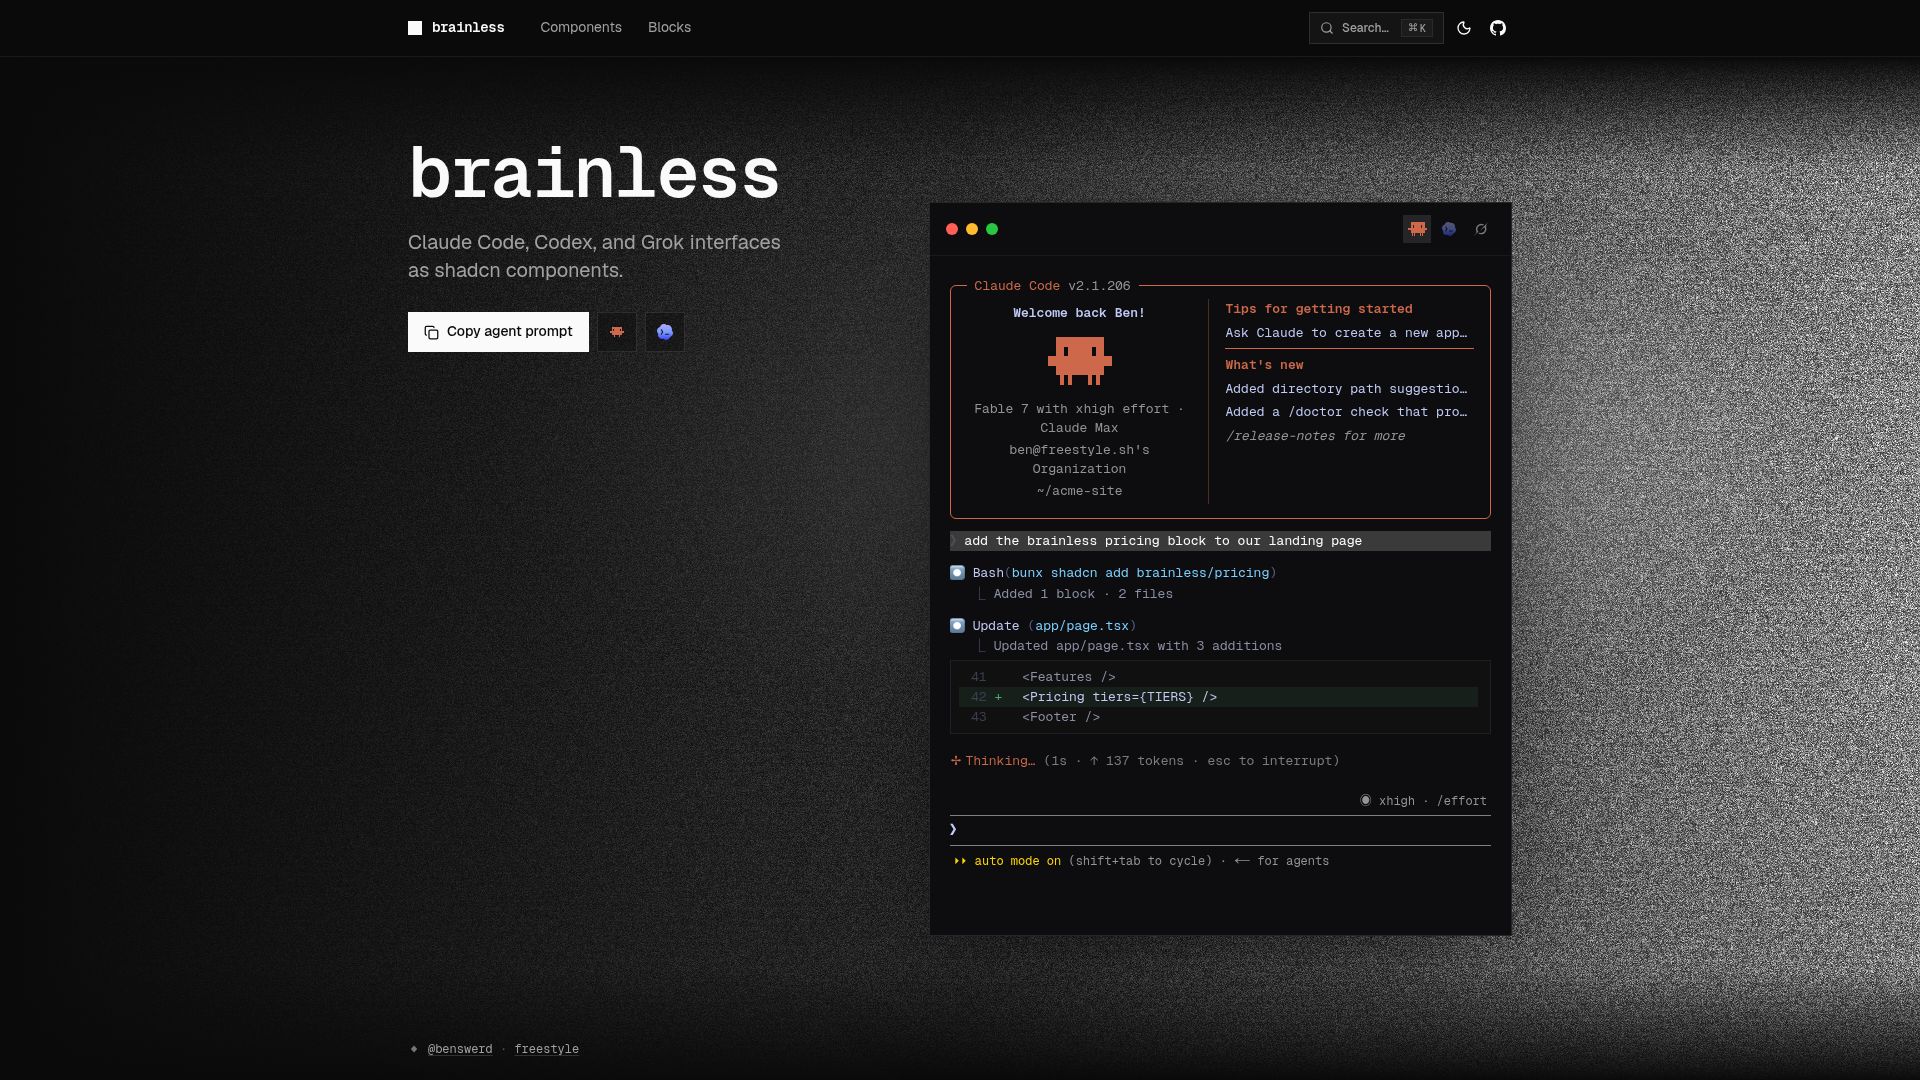The height and width of the screenshot is (1080, 1920).
Task: Click 'Ask Claude to create a new app…' tip
Action: tap(1346, 333)
